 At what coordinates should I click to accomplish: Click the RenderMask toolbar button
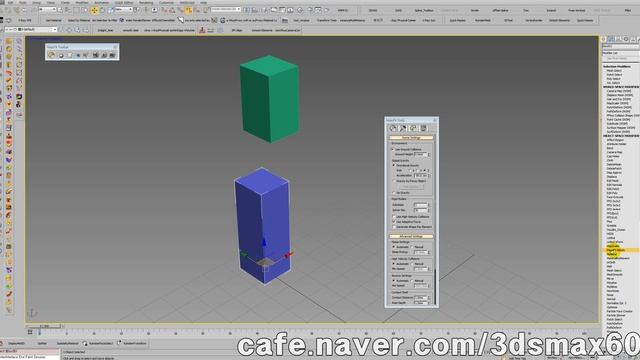click(x=483, y=20)
